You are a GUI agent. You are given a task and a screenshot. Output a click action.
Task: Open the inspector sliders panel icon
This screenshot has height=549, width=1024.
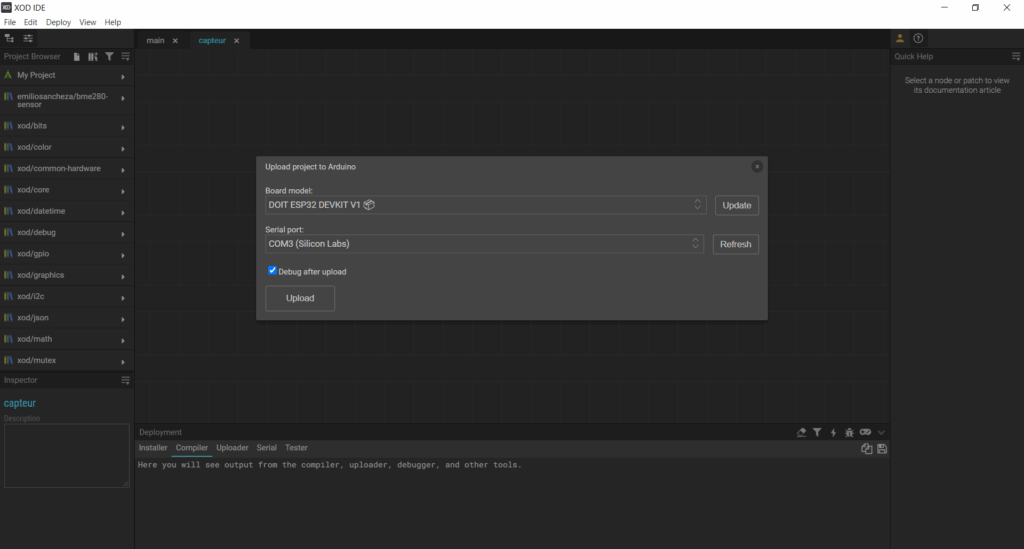(x=28, y=39)
